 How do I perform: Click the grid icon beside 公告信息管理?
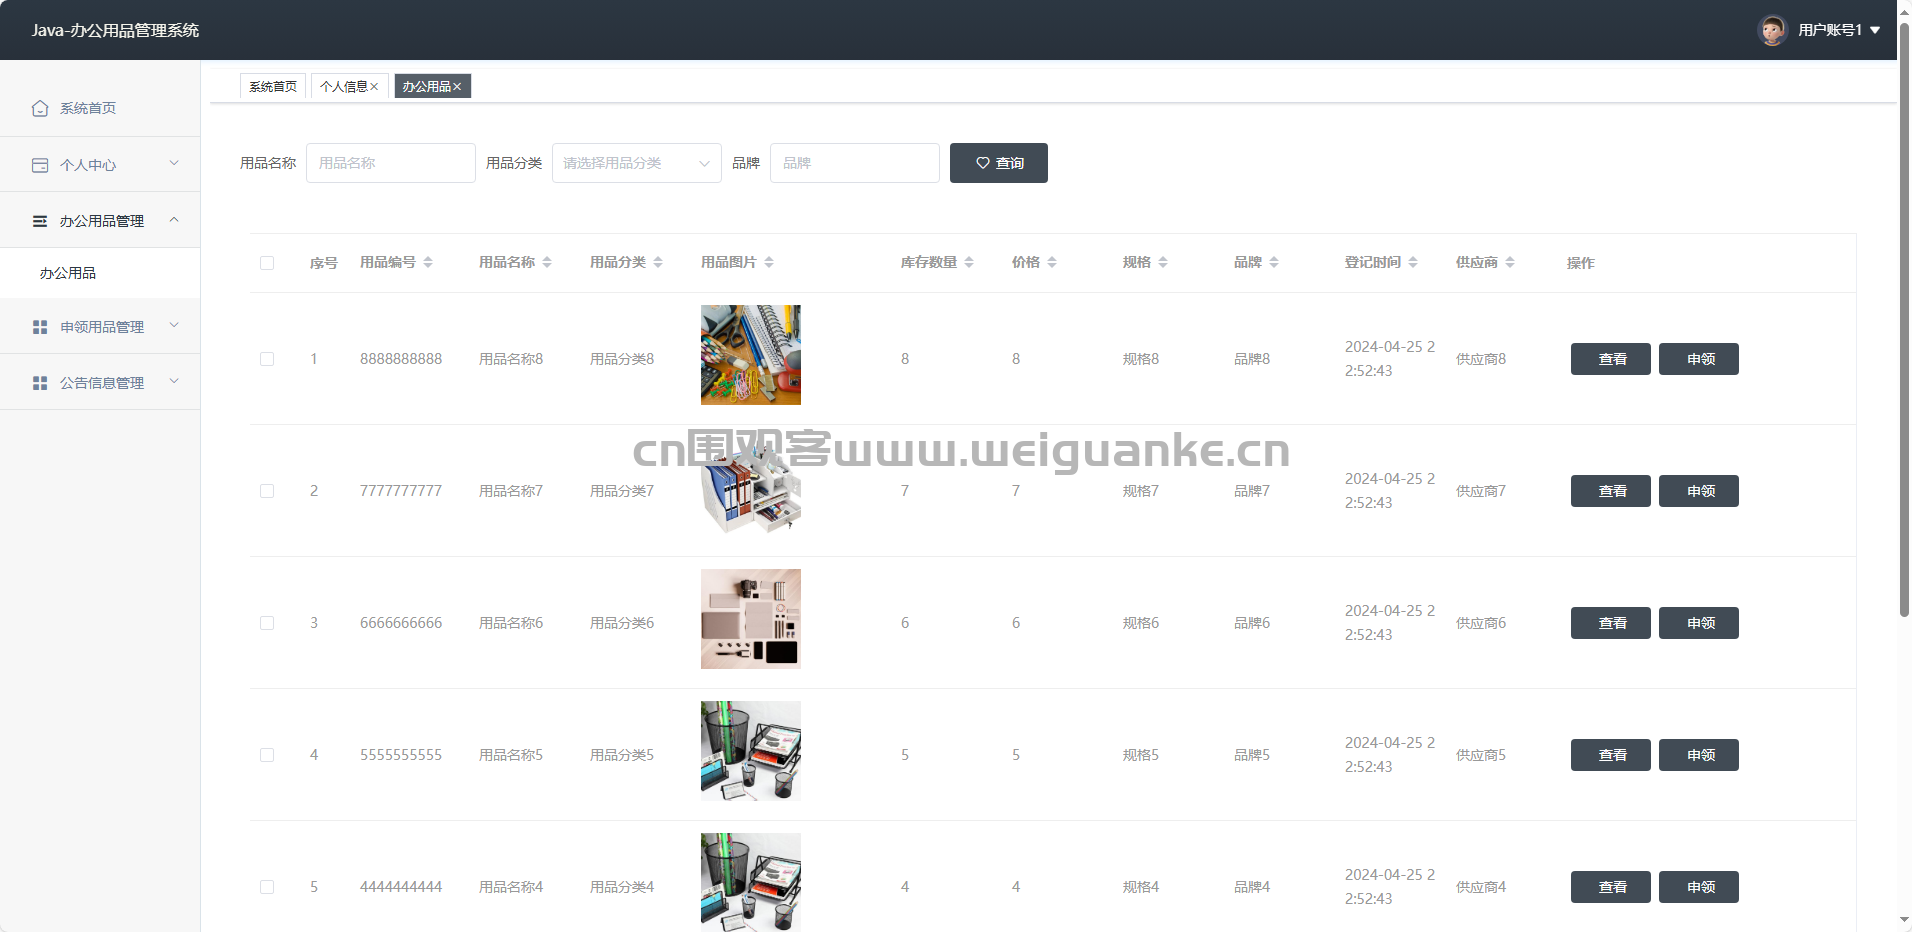[x=40, y=383]
